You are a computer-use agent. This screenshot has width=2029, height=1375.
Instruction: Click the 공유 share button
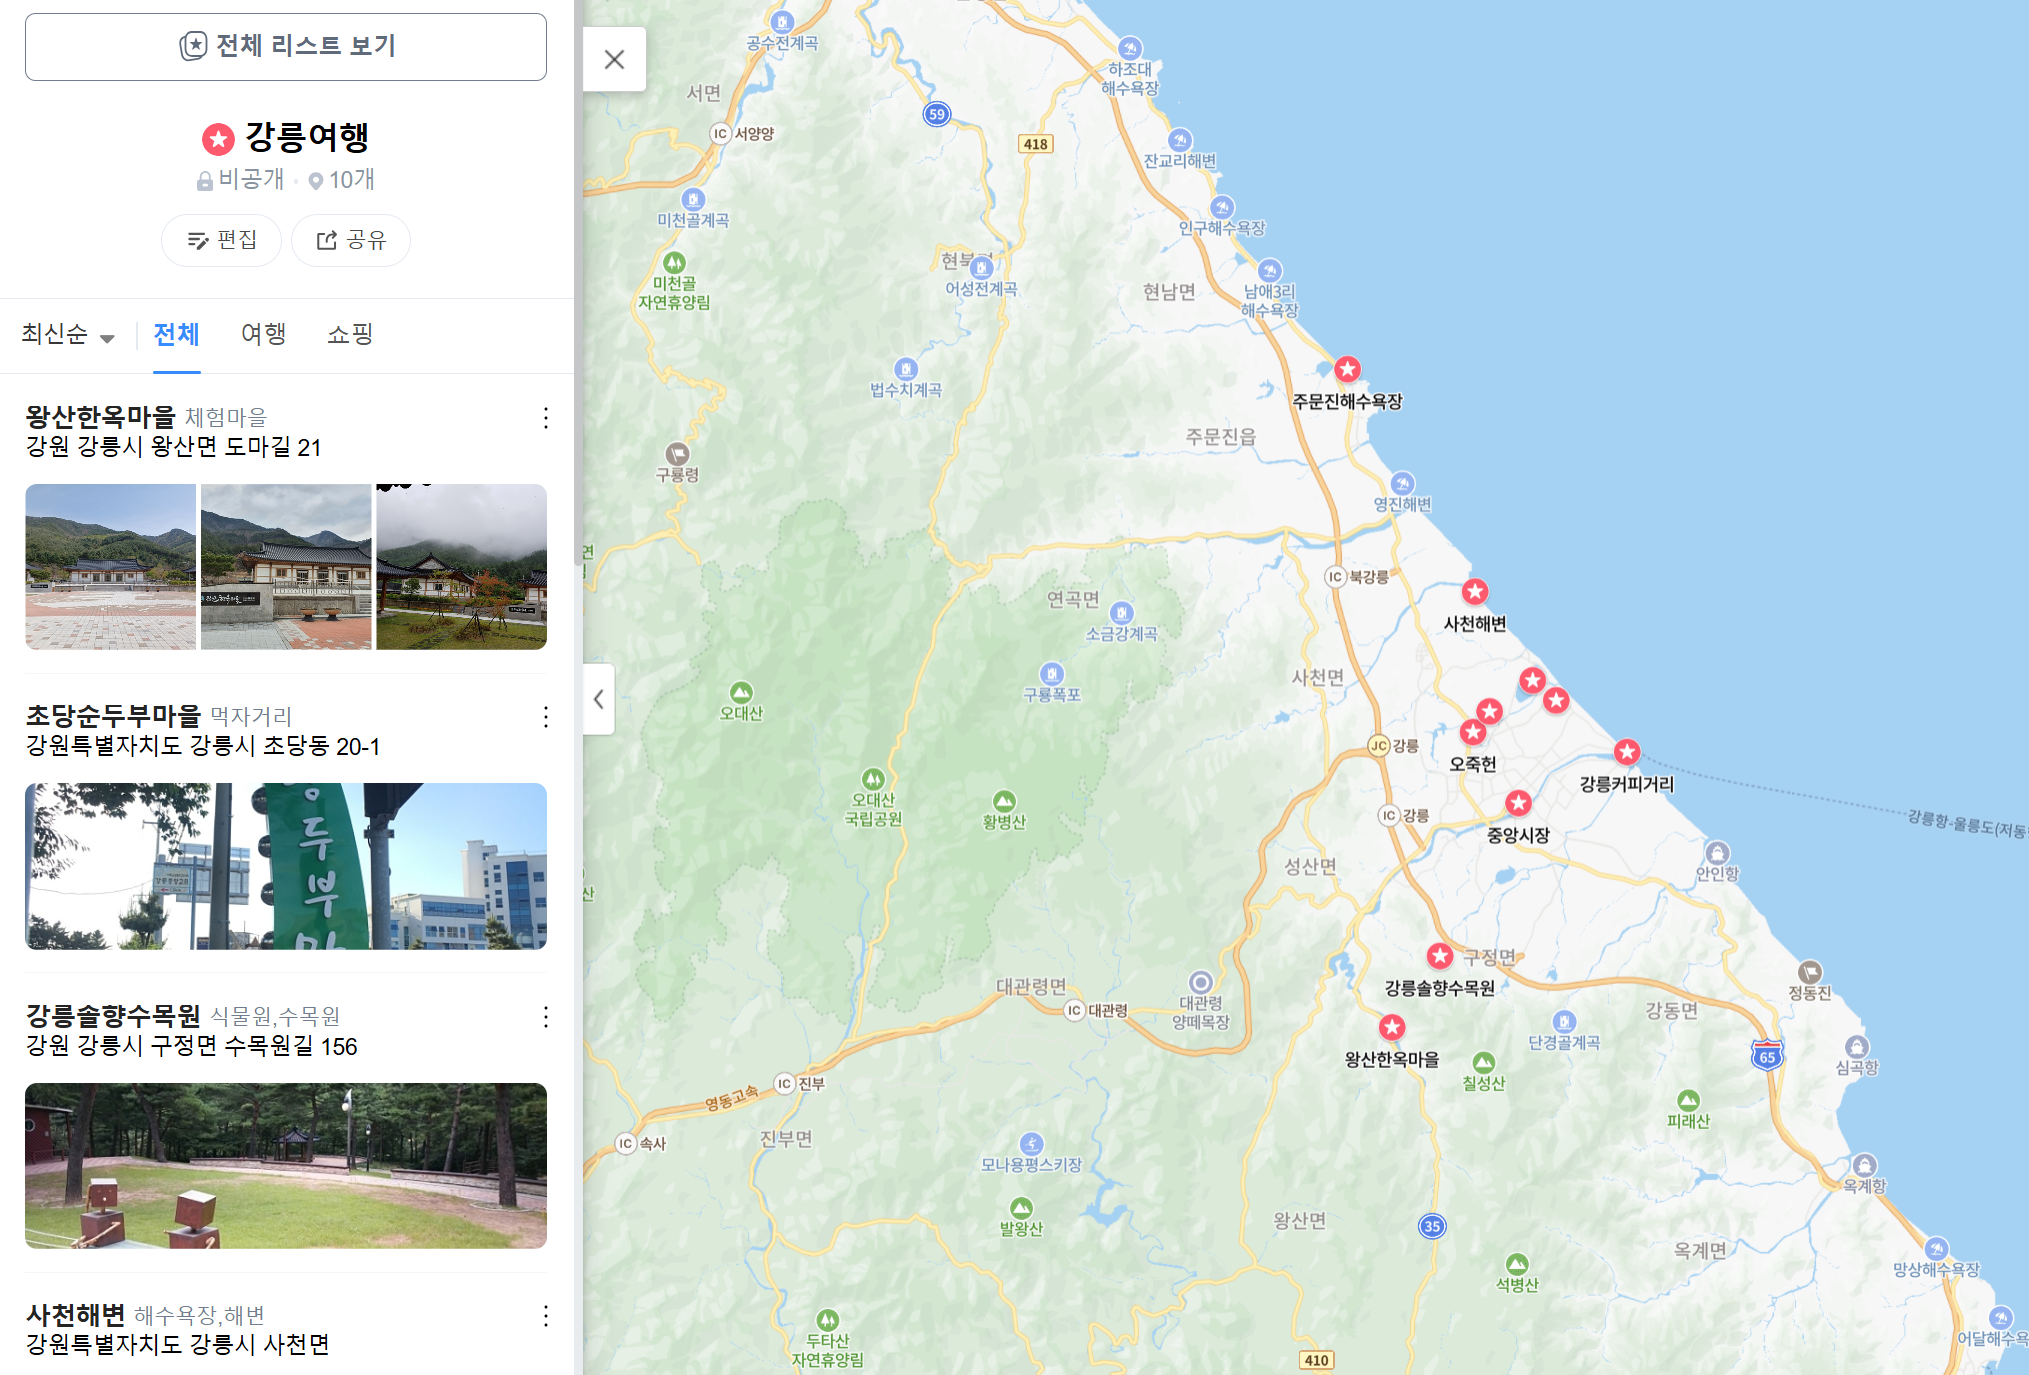pos(351,240)
